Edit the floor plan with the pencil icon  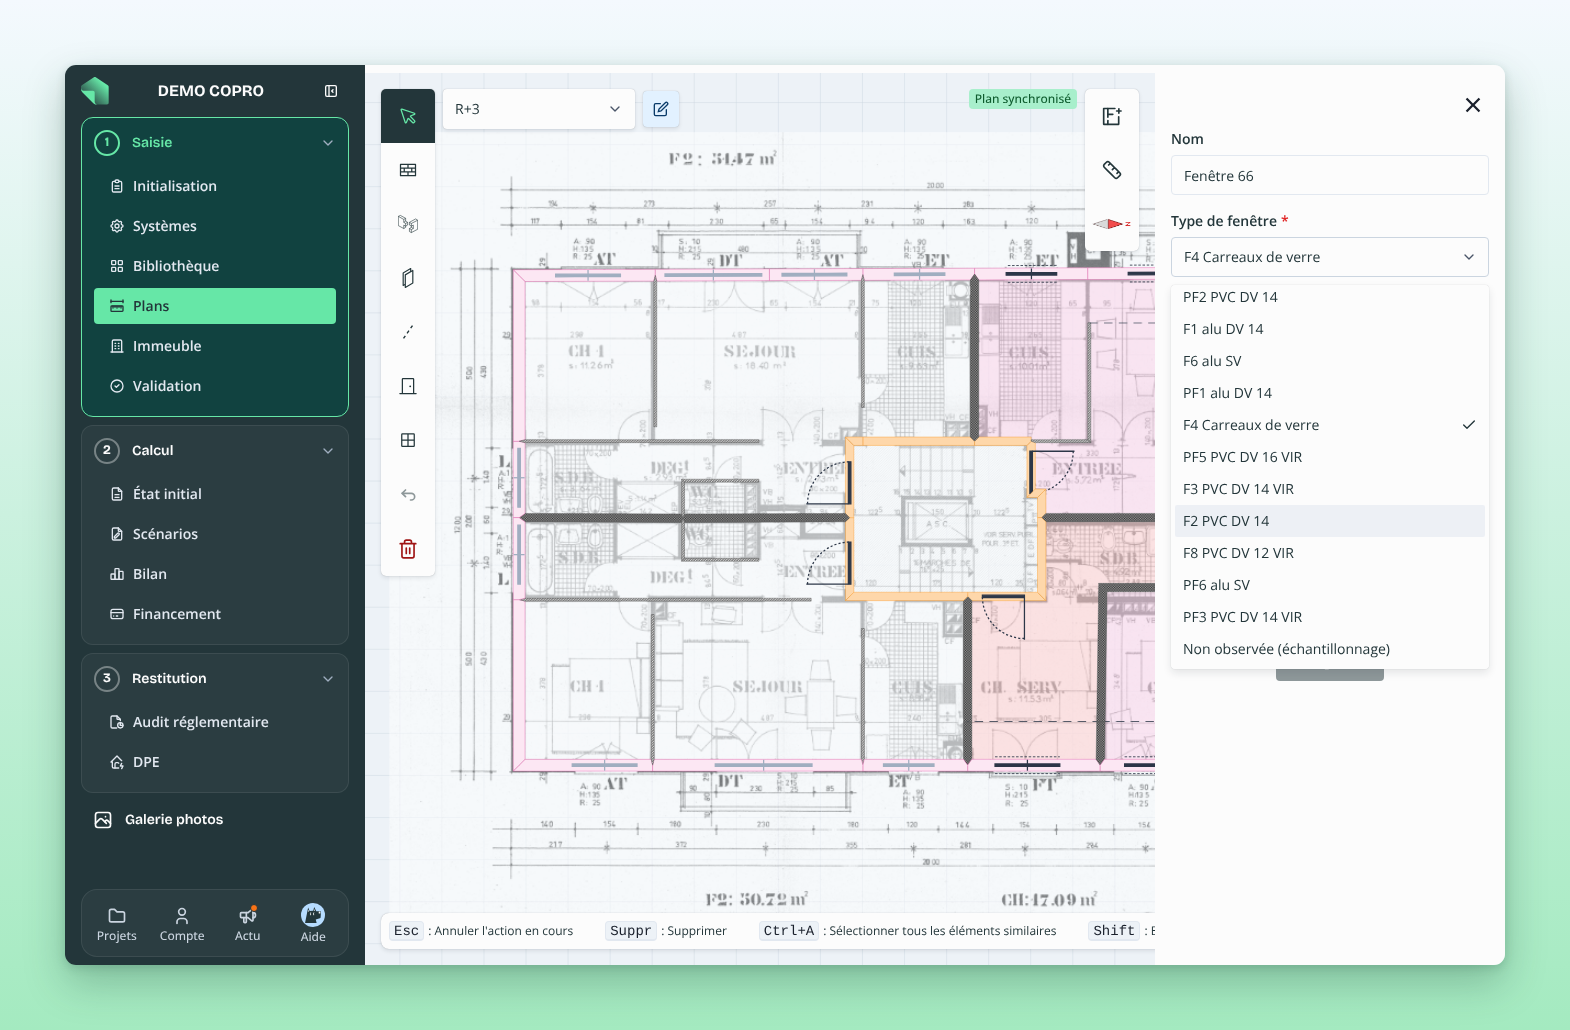(x=661, y=109)
